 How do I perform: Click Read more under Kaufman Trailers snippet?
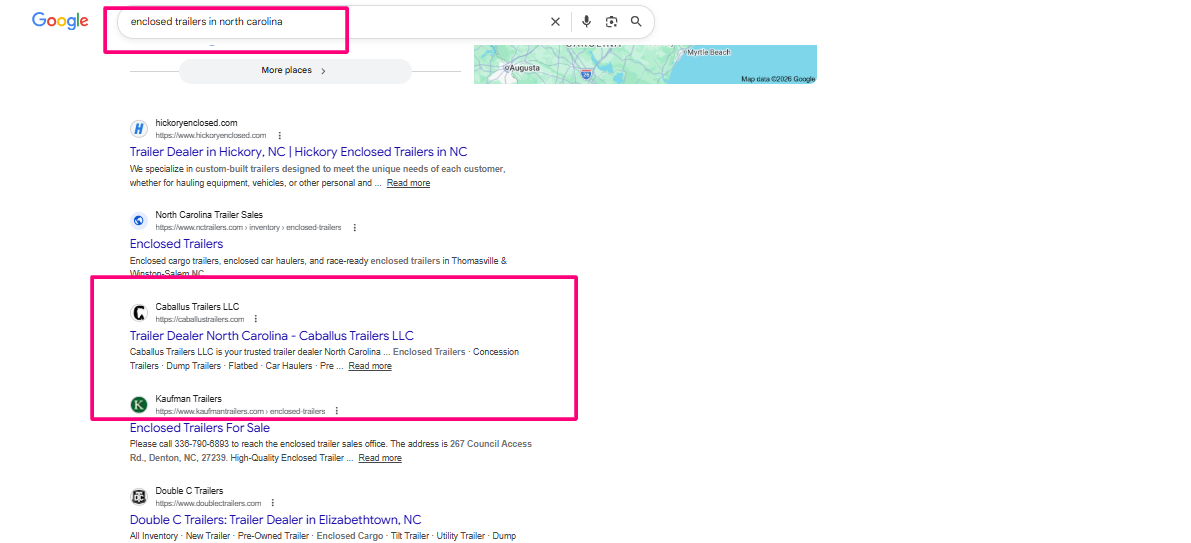tap(380, 458)
